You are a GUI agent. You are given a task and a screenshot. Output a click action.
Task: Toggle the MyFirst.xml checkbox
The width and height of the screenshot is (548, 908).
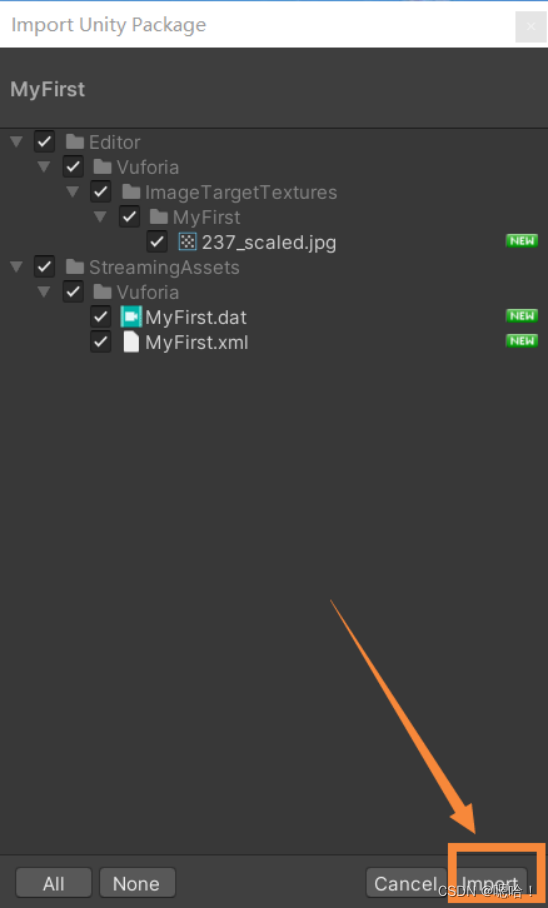coord(101,342)
